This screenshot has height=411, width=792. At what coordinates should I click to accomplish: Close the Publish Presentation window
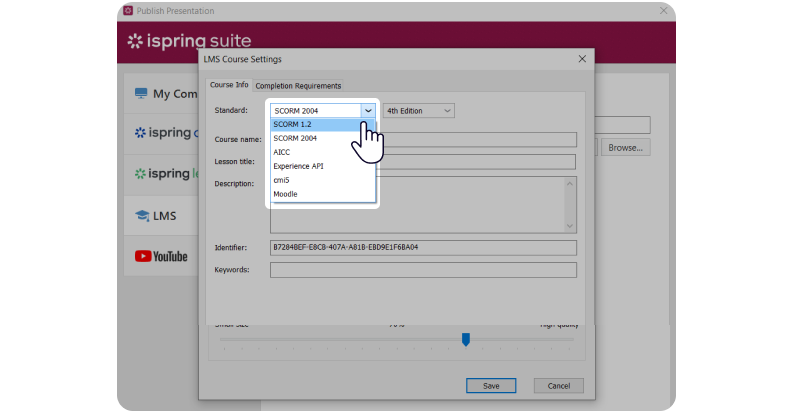663,11
